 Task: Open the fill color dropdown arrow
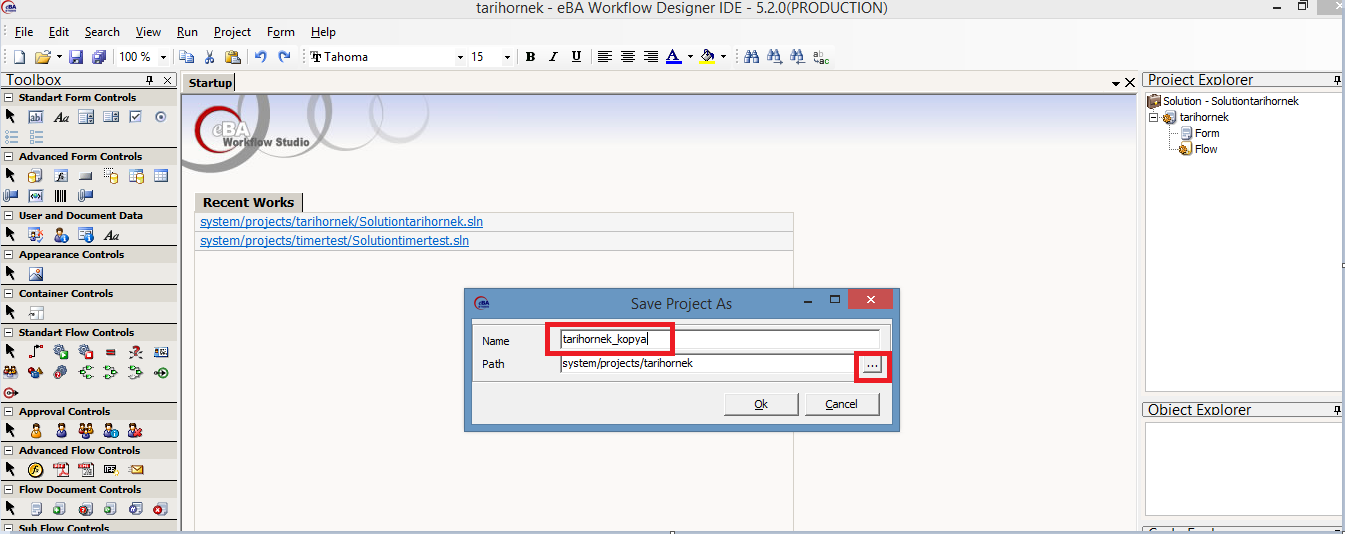point(723,57)
